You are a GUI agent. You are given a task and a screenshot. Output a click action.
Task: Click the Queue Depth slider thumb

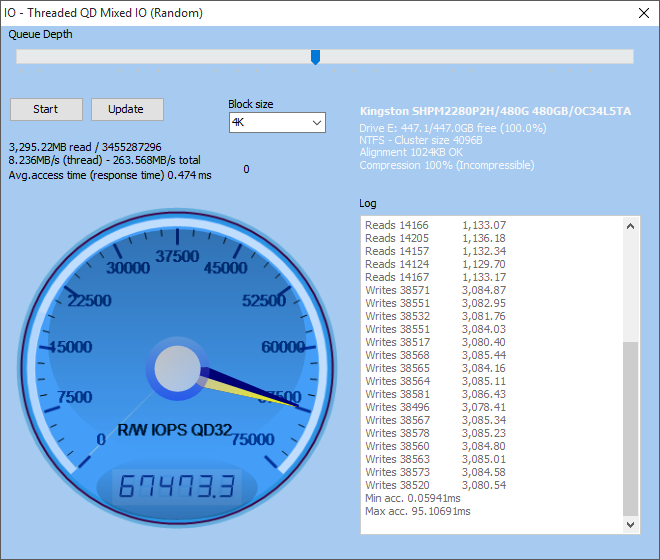click(315, 57)
